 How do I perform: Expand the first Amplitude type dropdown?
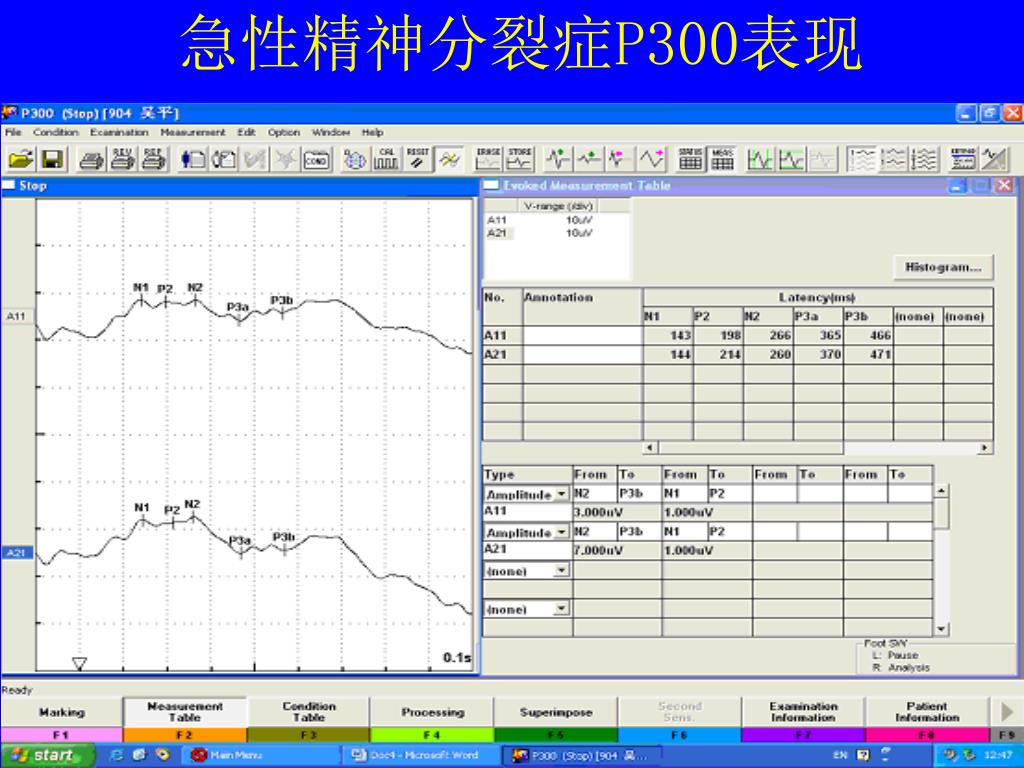[x=562, y=494]
